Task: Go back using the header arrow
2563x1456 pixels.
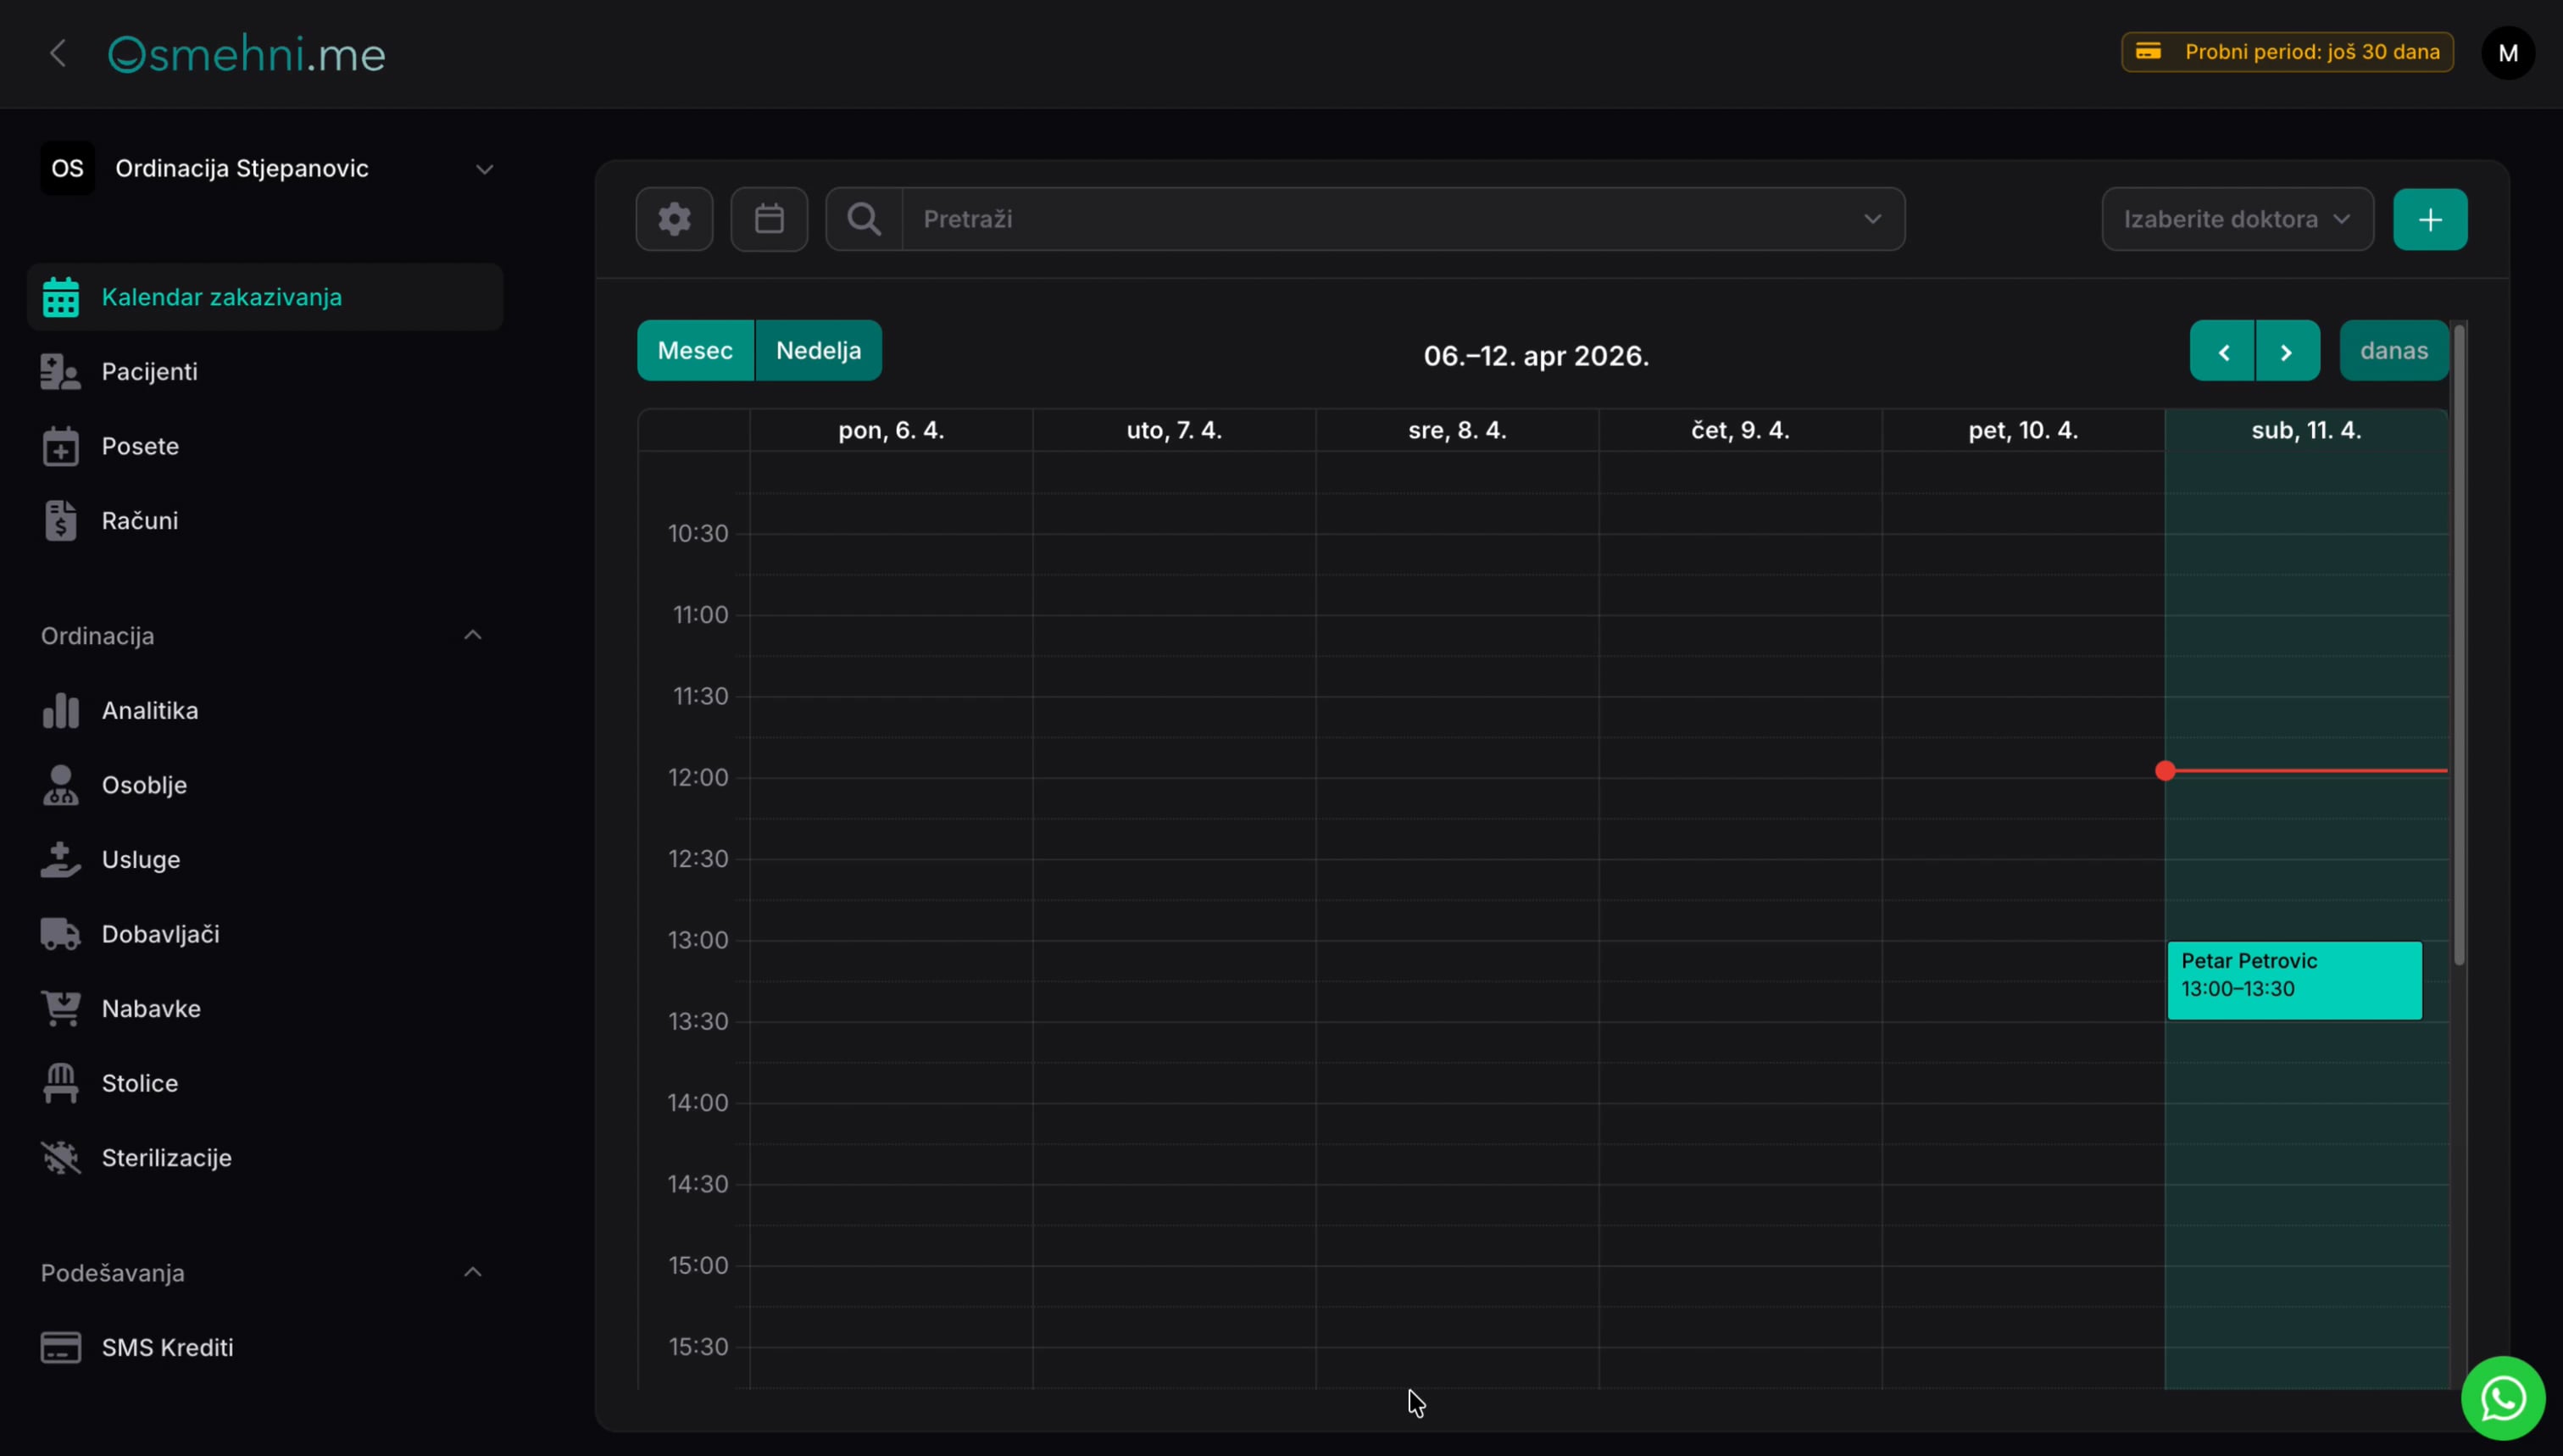Action: pos(58,53)
